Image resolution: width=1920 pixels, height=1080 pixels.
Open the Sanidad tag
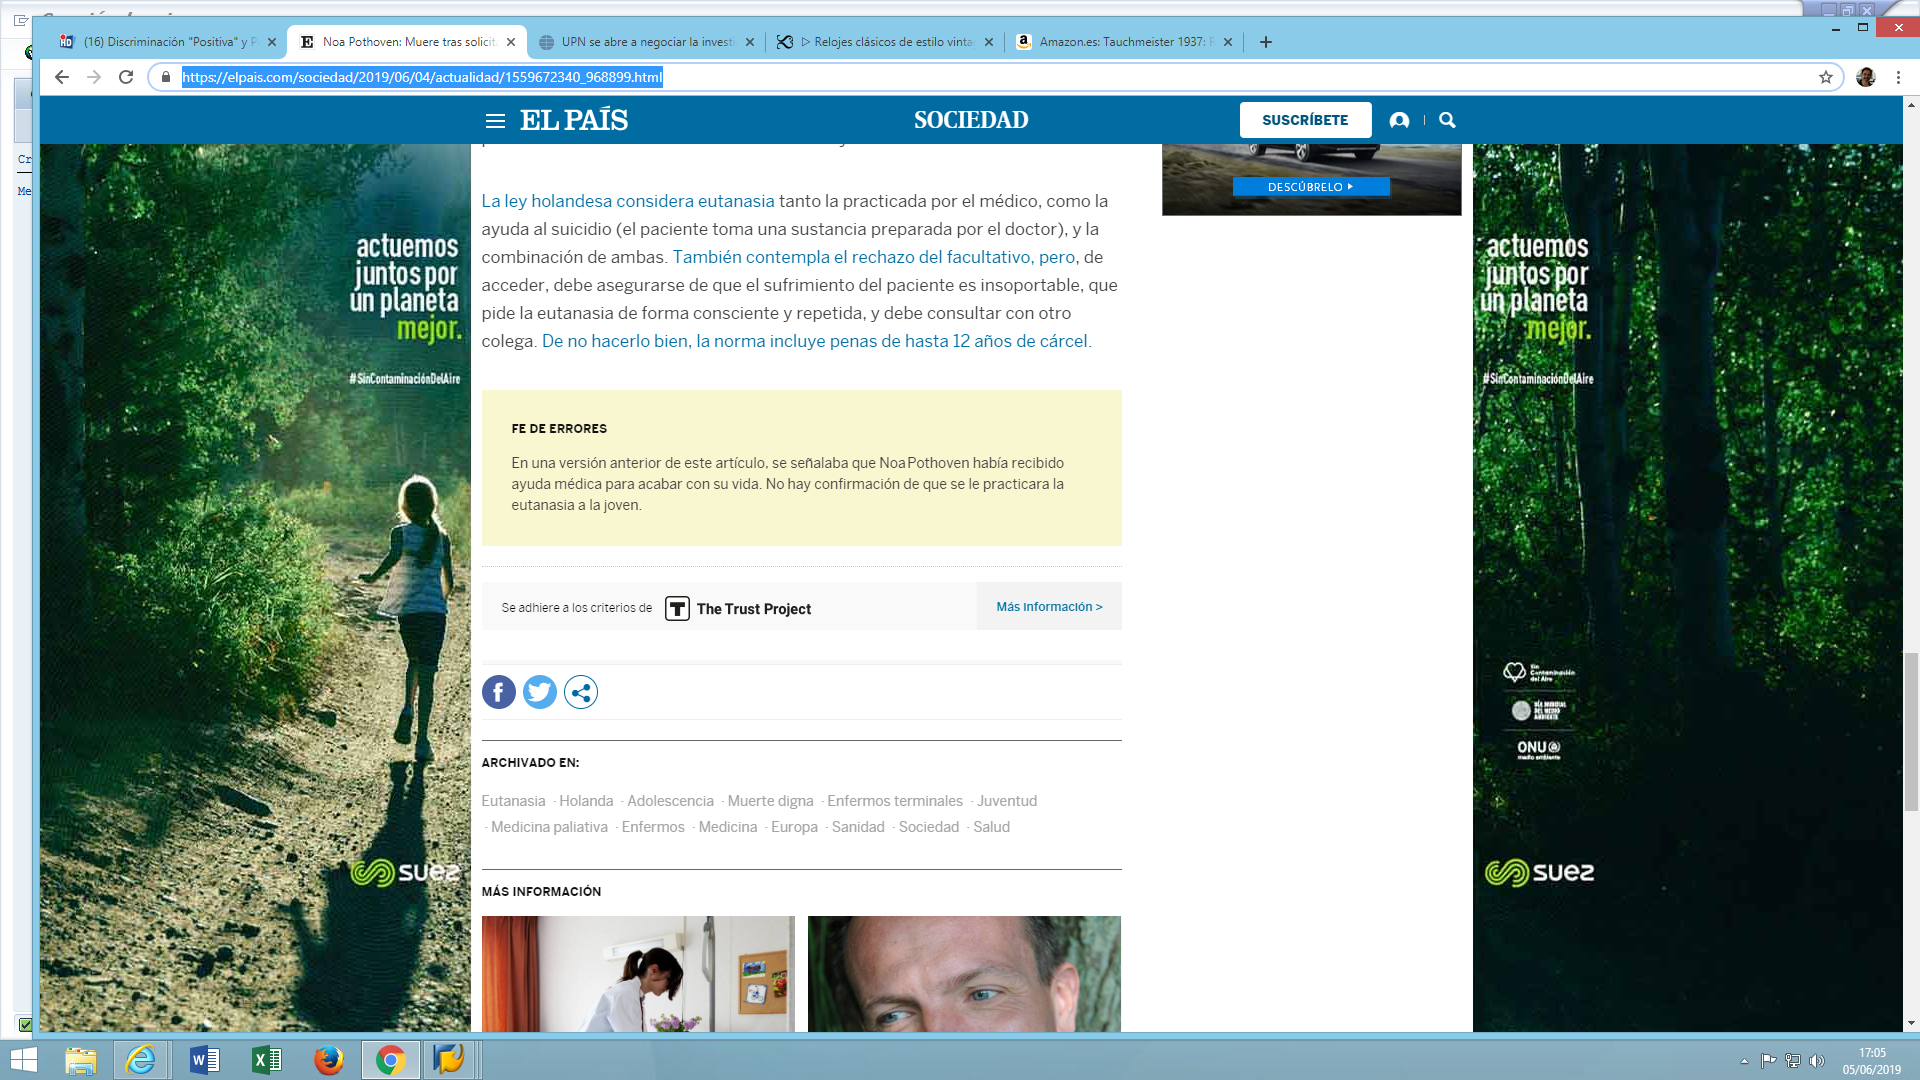pyautogui.click(x=858, y=827)
